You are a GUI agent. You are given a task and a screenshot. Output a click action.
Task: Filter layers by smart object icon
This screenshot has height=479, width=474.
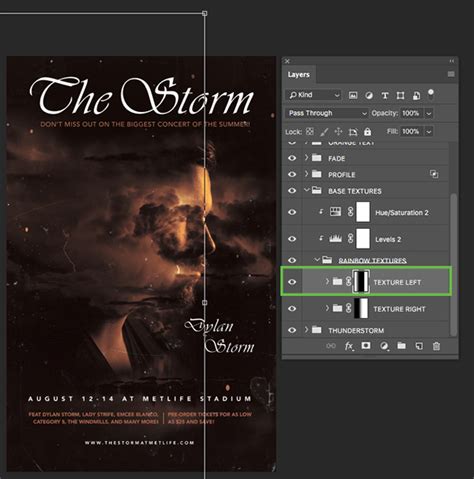[416, 96]
